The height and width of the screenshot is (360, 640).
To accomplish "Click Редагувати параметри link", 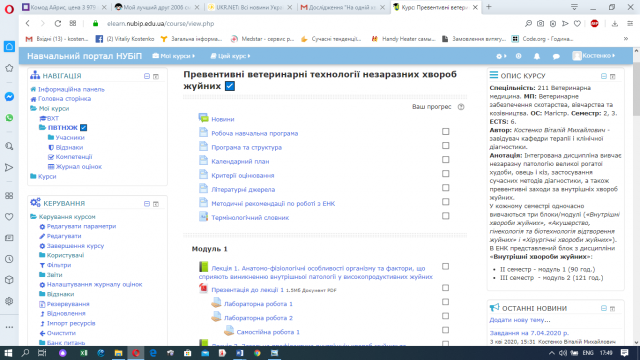I will pyautogui.click(x=81, y=226).
